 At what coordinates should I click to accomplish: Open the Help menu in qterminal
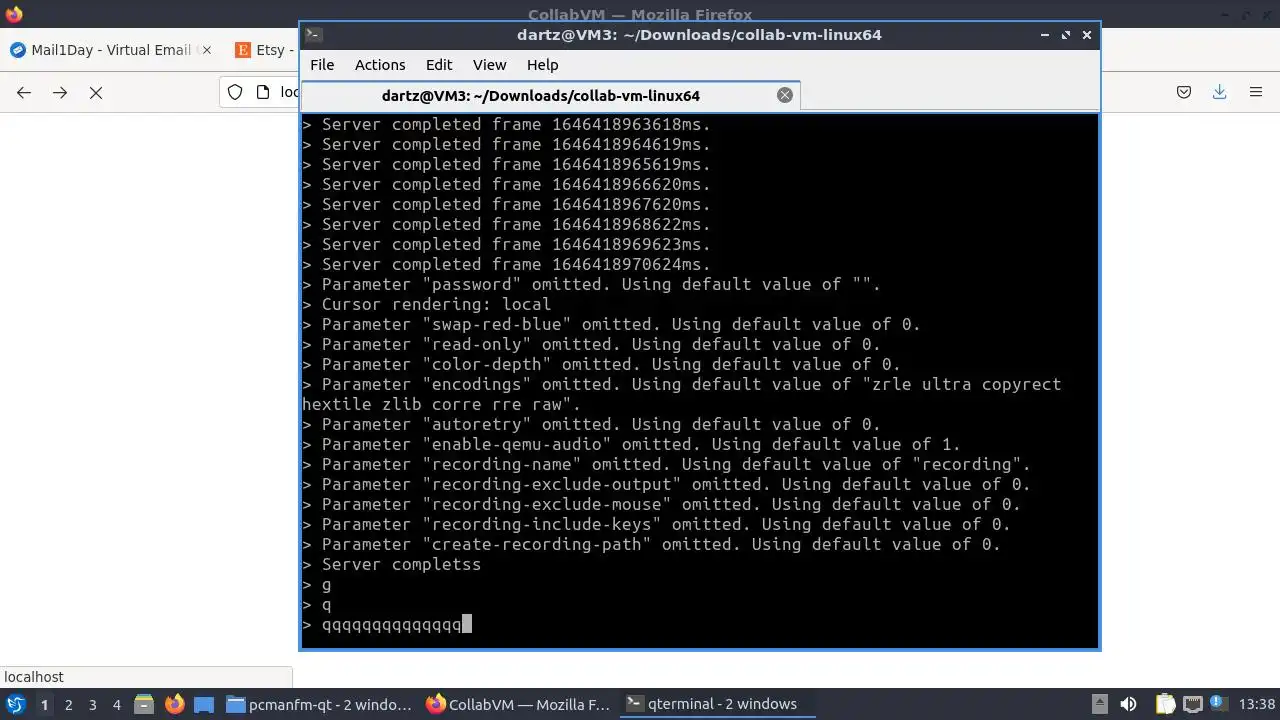tap(542, 64)
